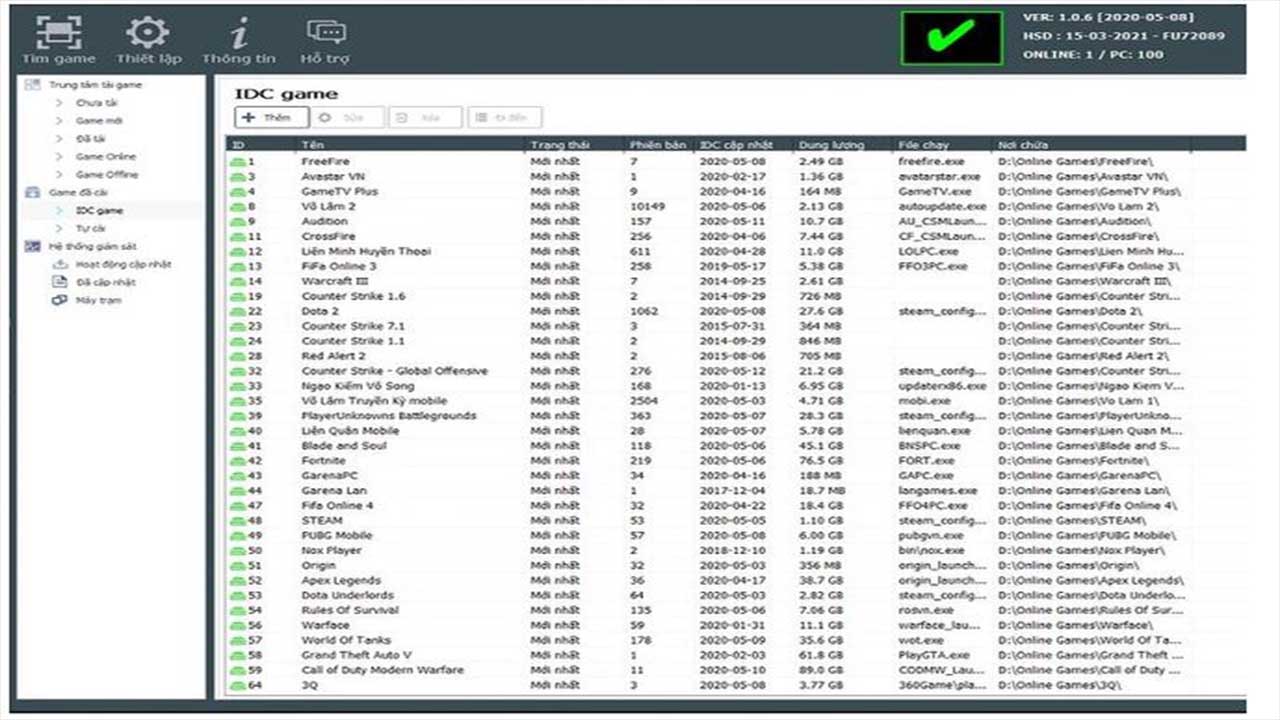
Task: Expand the Chưa tải tree chevron
Action: click(x=59, y=103)
